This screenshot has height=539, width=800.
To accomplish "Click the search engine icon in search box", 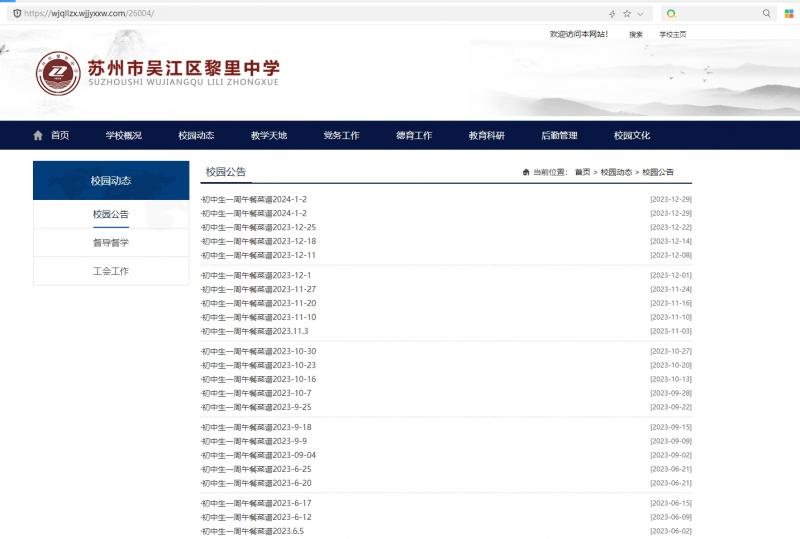I will click(671, 14).
